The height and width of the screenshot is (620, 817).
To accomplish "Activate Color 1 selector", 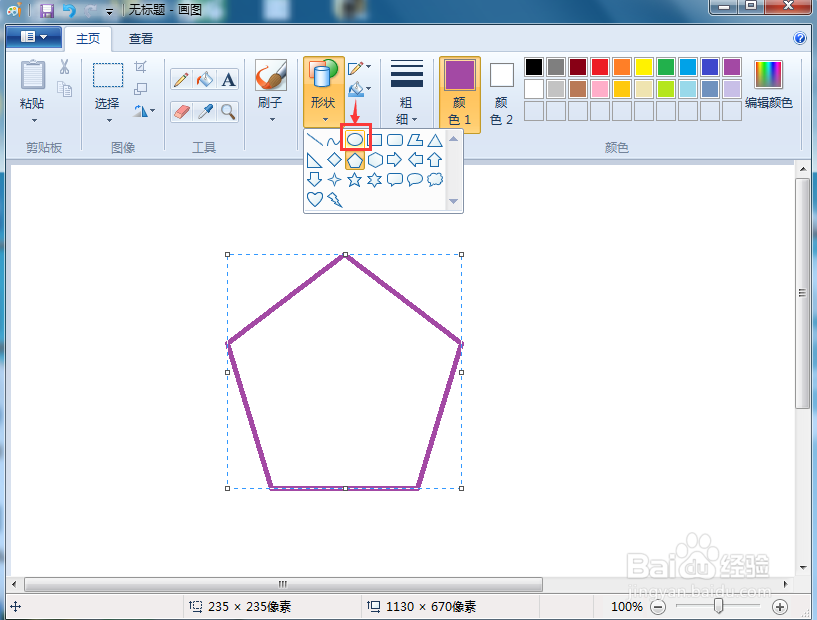I will [460, 95].
